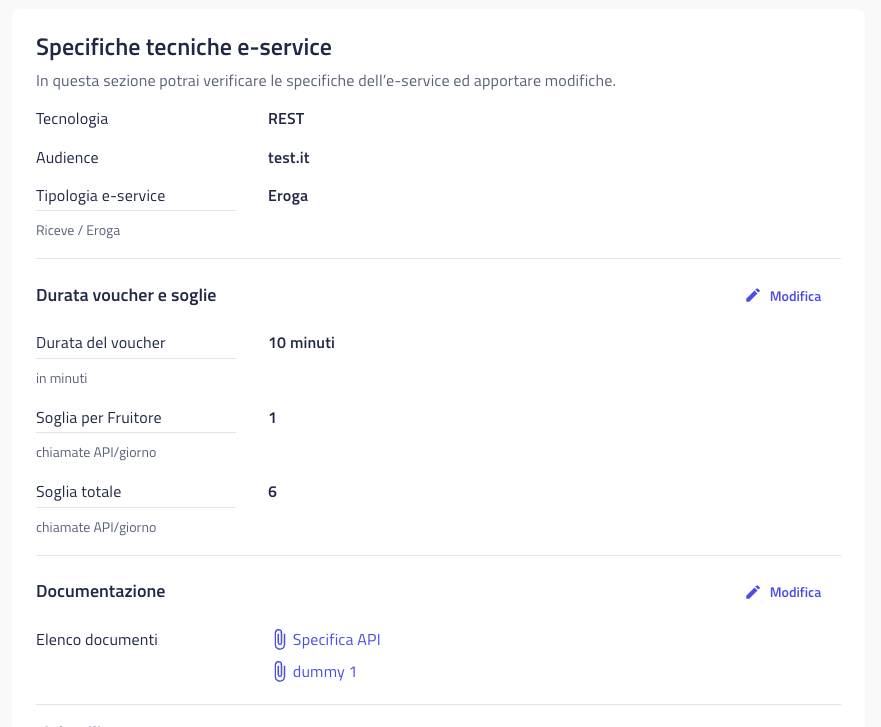Click the paperclip icon next to dummy 1
The height and width of the screenshot is (727, 881).
point(279,671)
